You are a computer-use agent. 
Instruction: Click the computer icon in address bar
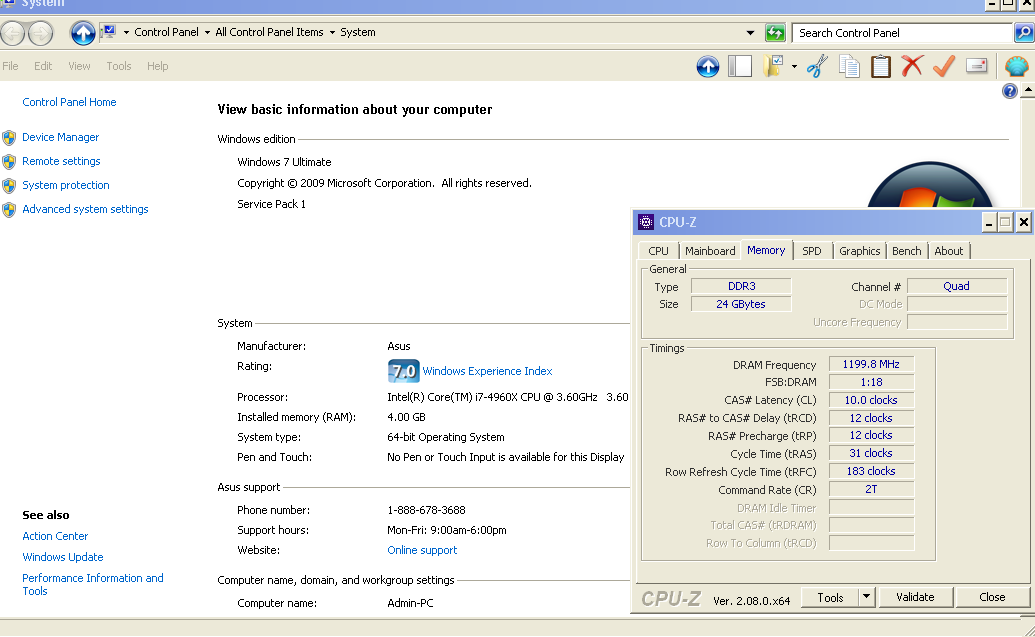109,32
